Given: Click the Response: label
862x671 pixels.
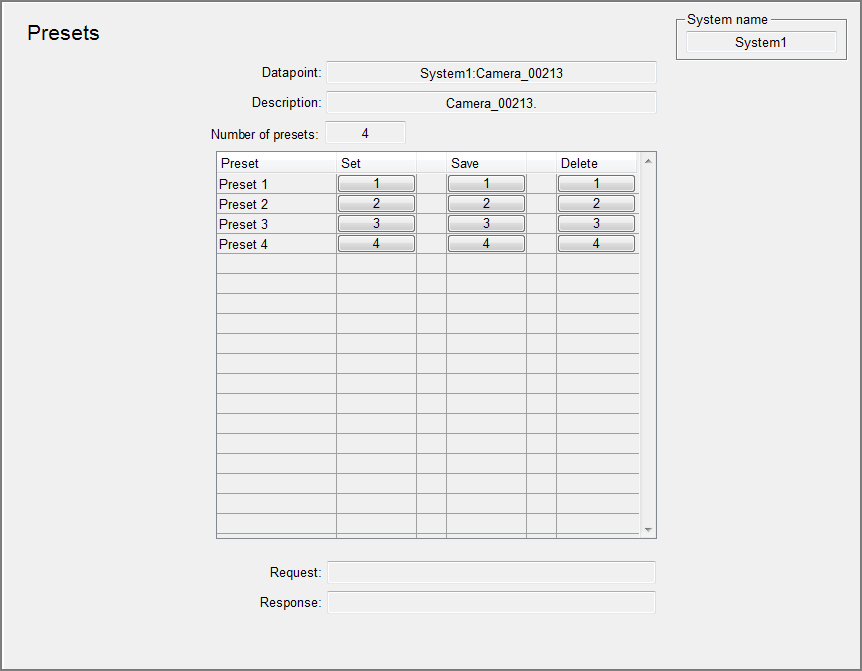Looking at the screenshot, I should (x=290, y=603).
